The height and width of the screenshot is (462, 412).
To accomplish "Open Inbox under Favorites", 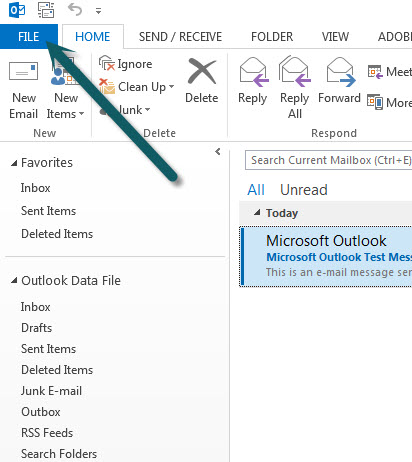I will coord(35,188).
